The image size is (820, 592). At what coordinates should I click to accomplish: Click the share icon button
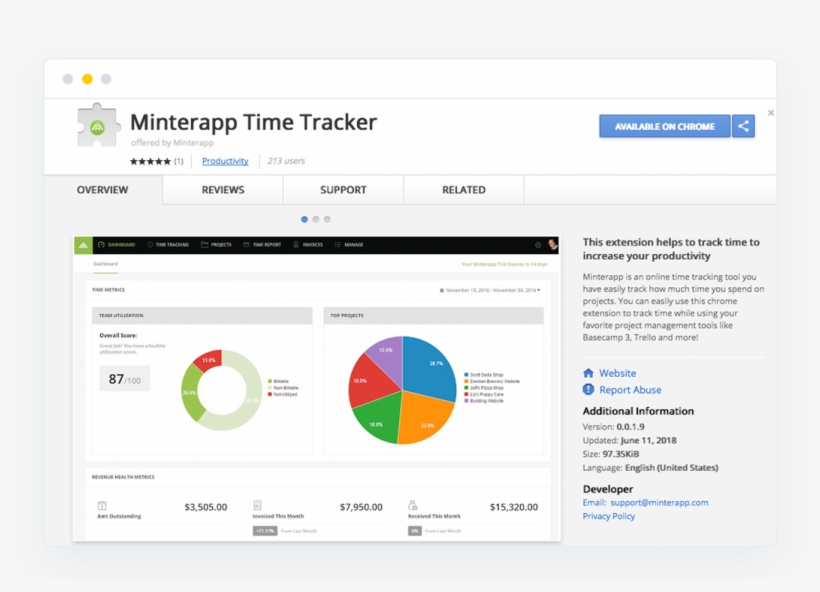point(743,126)
